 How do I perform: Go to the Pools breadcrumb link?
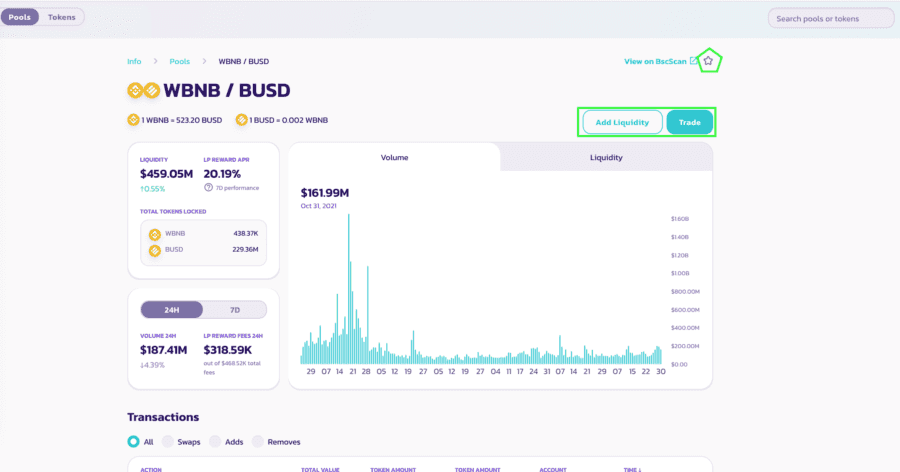coord(180,61)
